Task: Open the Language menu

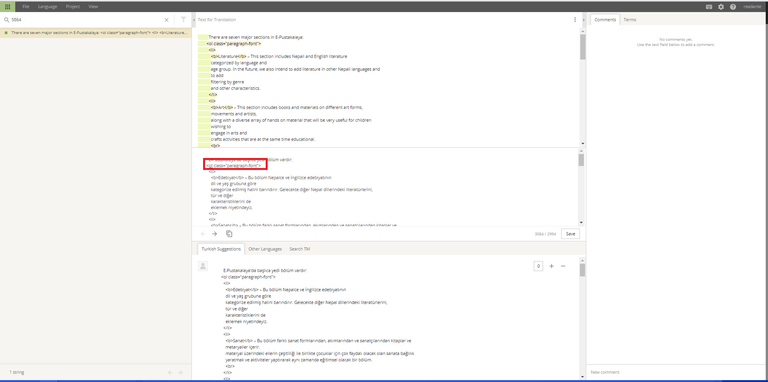Action: coord(48,7)
